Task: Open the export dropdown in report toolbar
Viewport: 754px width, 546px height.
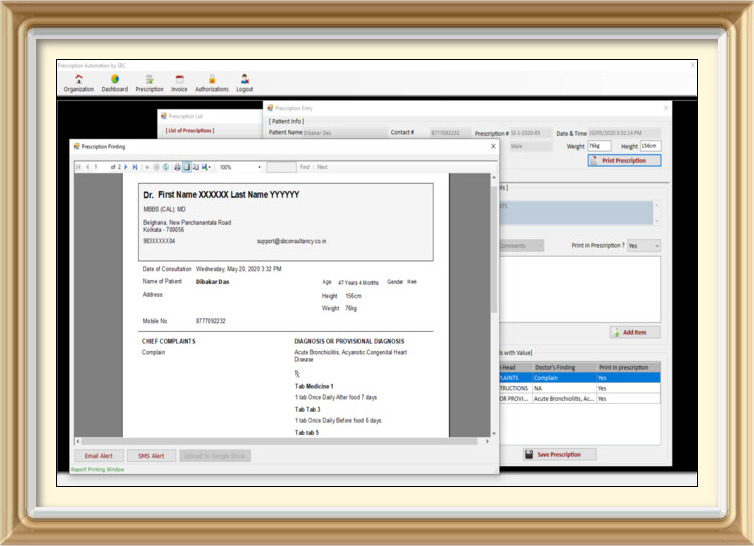Action: 207,167
